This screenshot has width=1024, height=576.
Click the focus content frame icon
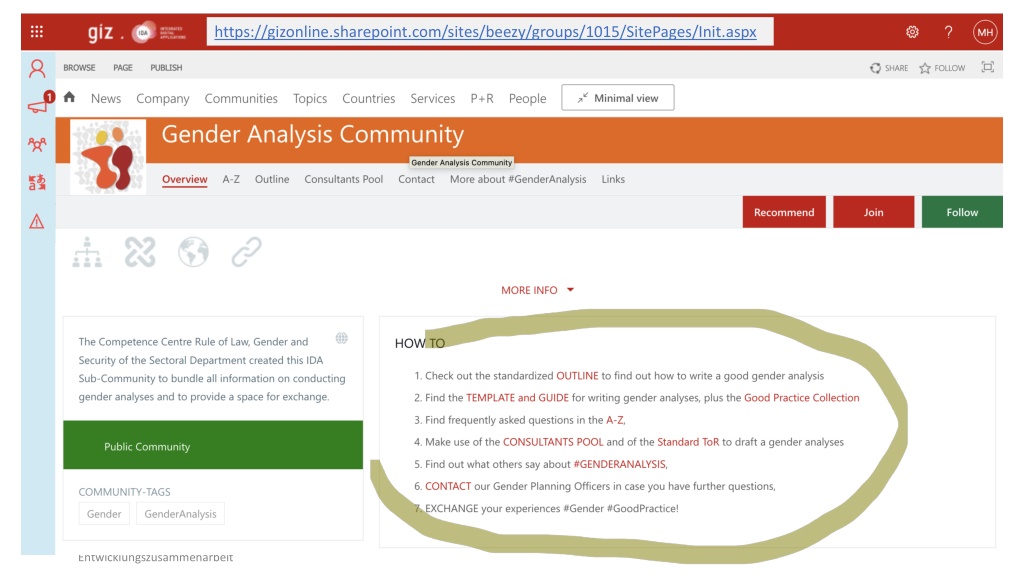(x=987, y=67)
